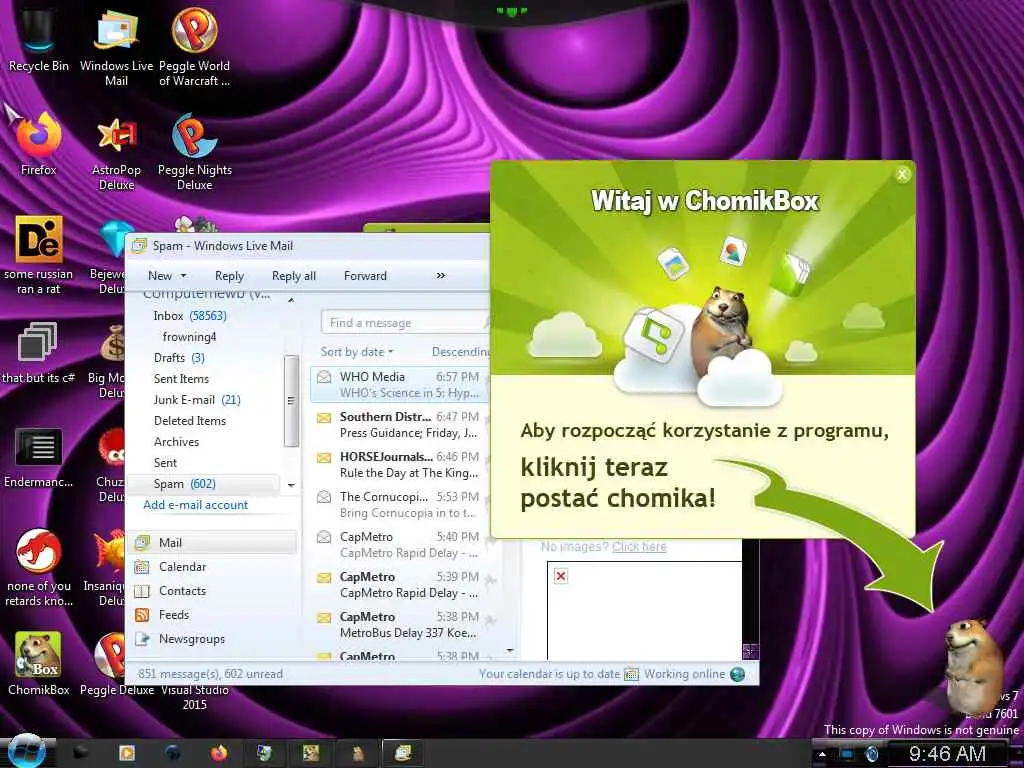Screen dimensions: 1024x768
Task: Switch to Mail view
Action: click(x=214, y=543)
